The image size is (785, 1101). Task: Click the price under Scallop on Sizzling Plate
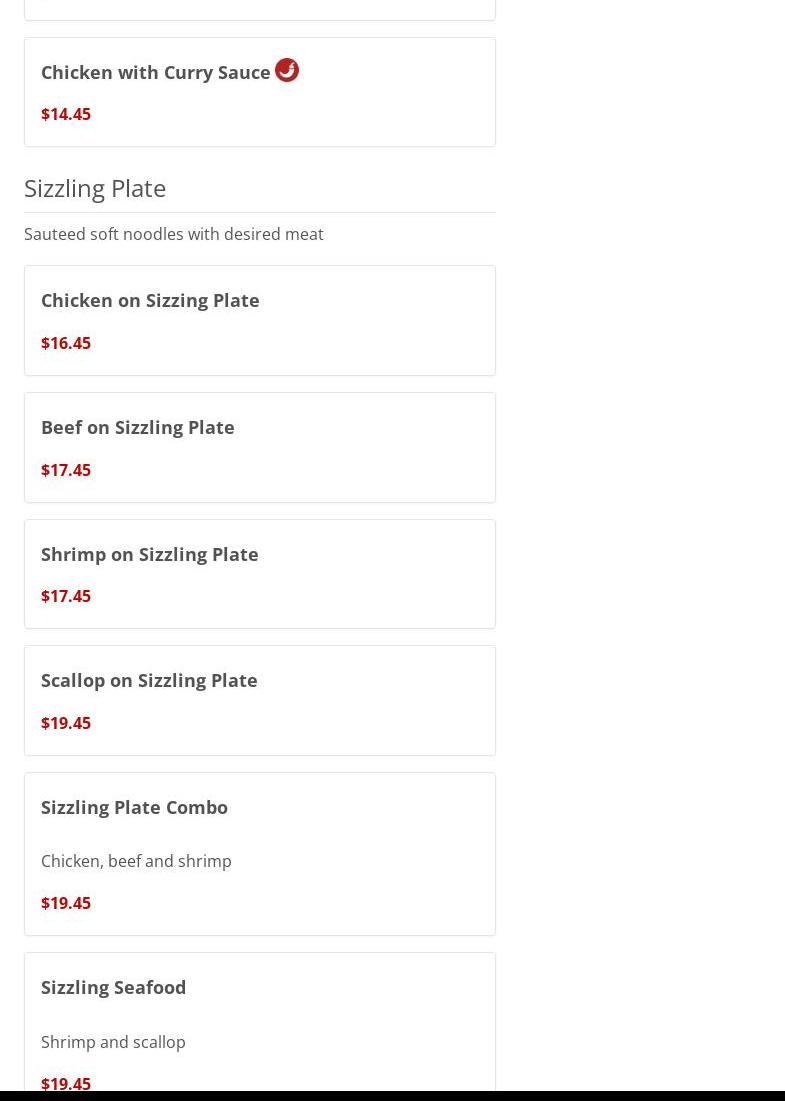(66, 723)
